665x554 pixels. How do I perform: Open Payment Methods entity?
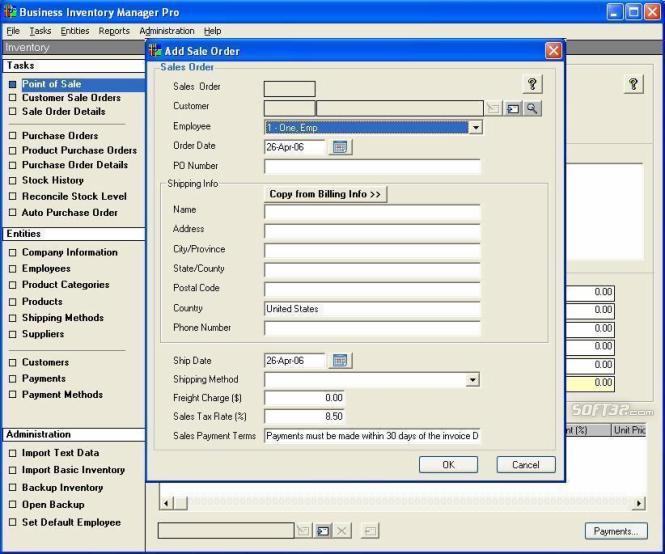[62, 395]
